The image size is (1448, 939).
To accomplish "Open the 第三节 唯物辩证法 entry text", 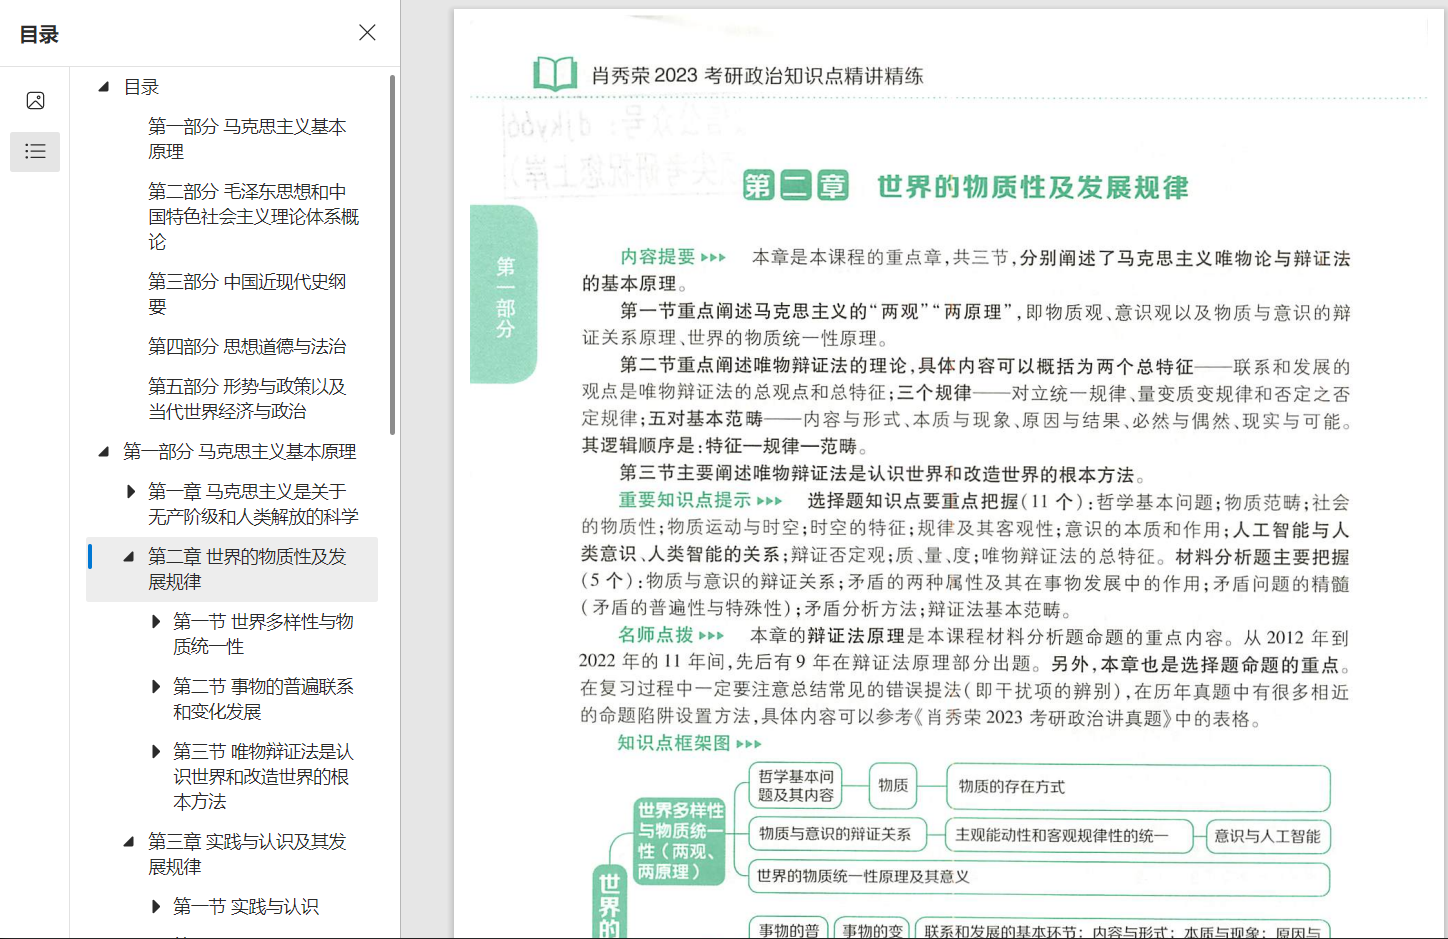I will coord(263,776).
